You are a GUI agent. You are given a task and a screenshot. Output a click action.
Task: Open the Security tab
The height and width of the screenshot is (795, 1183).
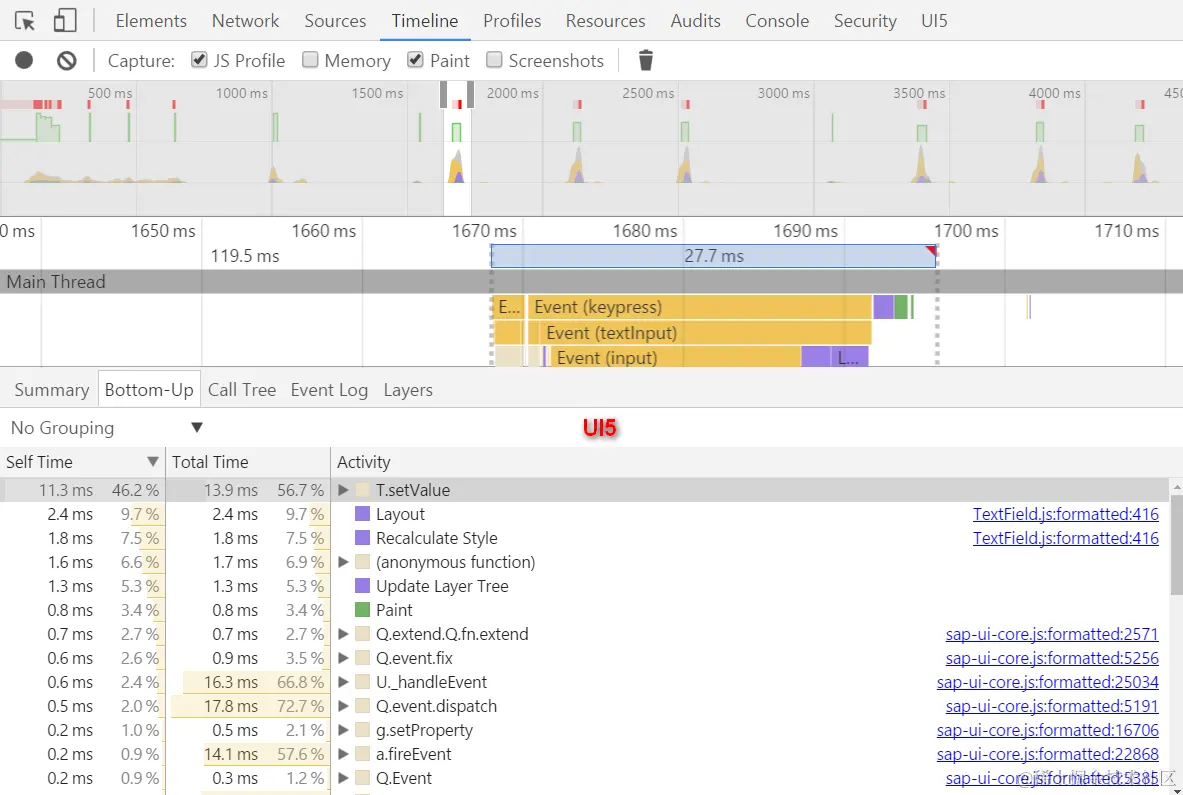coord(865,20)
